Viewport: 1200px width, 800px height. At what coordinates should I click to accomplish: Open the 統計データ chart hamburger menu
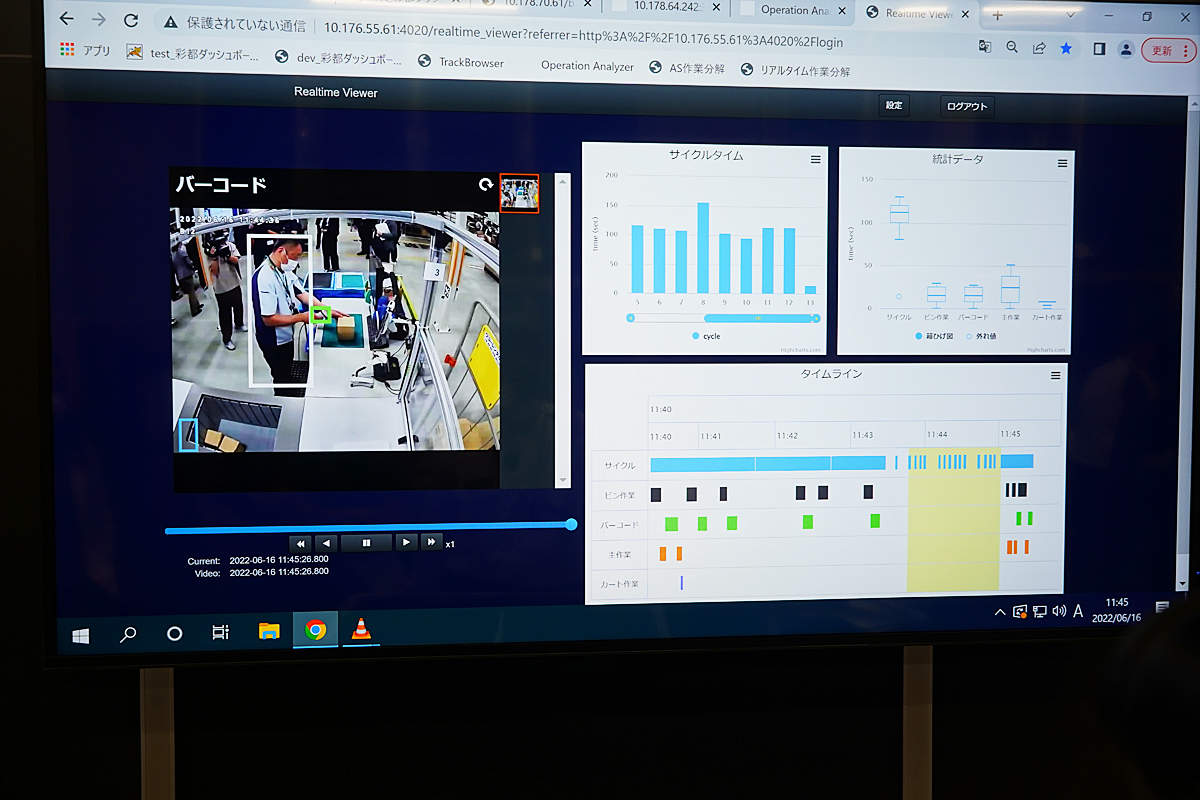coord(1062,163)
